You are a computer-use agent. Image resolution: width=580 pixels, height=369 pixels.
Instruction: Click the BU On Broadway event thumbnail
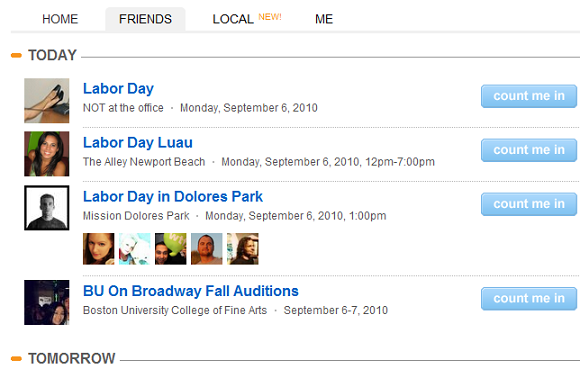pos(47,302)
